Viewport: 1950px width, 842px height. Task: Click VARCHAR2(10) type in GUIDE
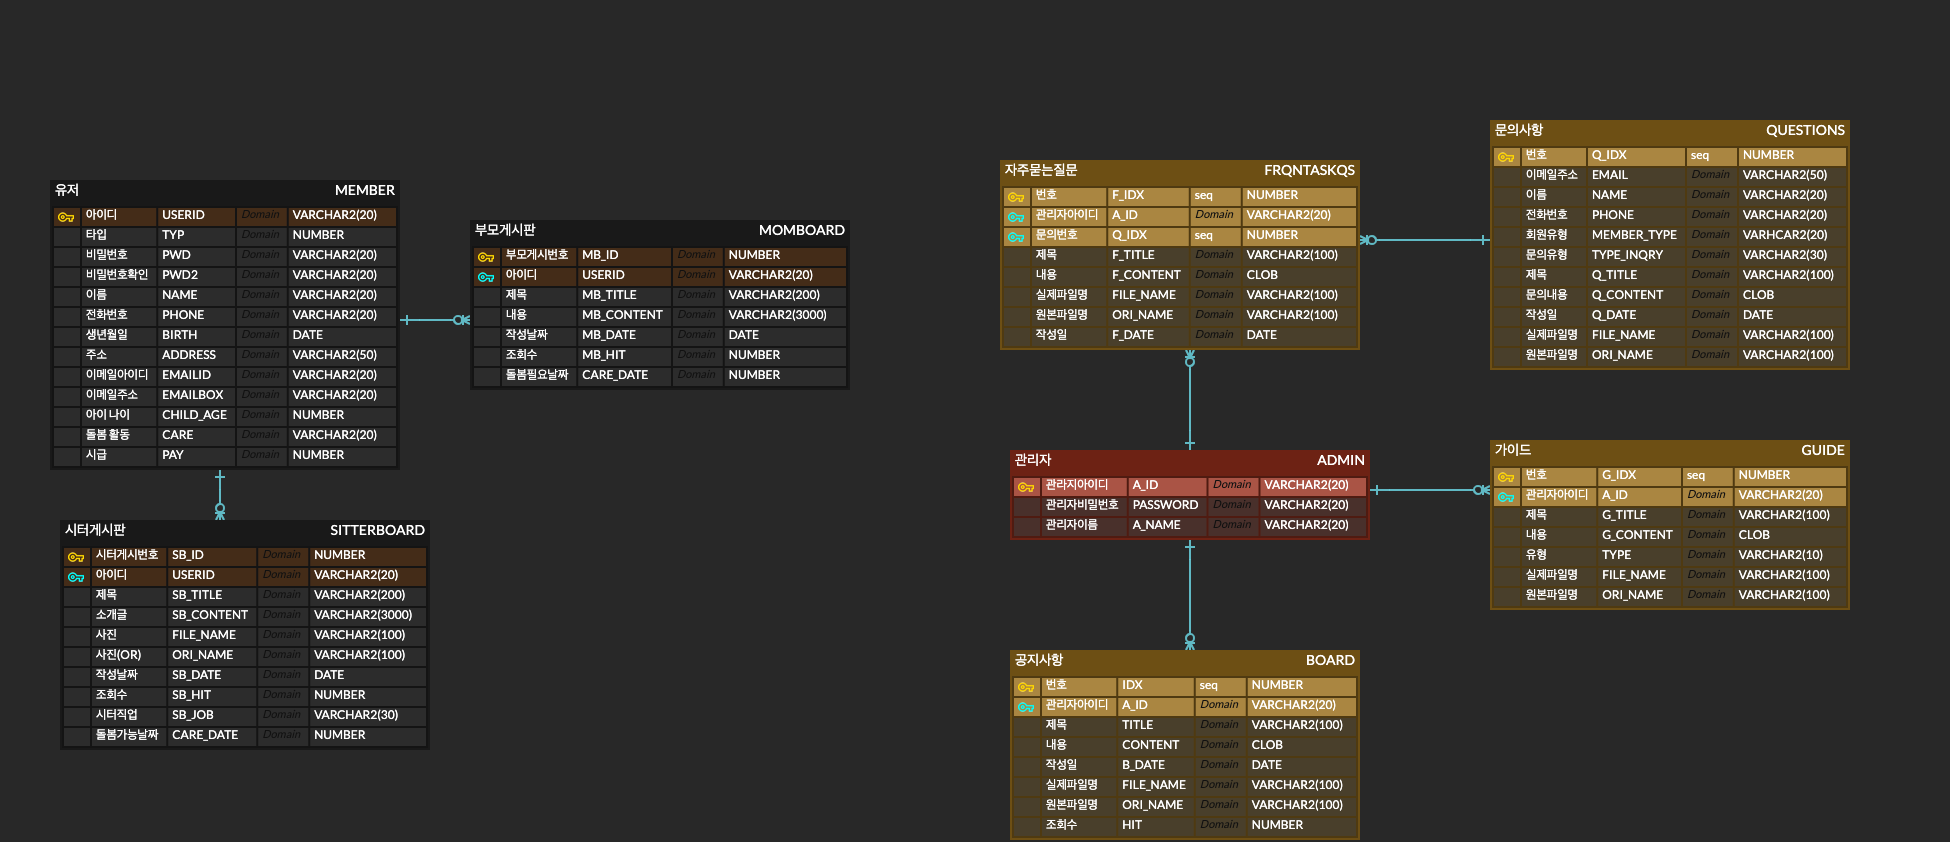point(1780,555)
